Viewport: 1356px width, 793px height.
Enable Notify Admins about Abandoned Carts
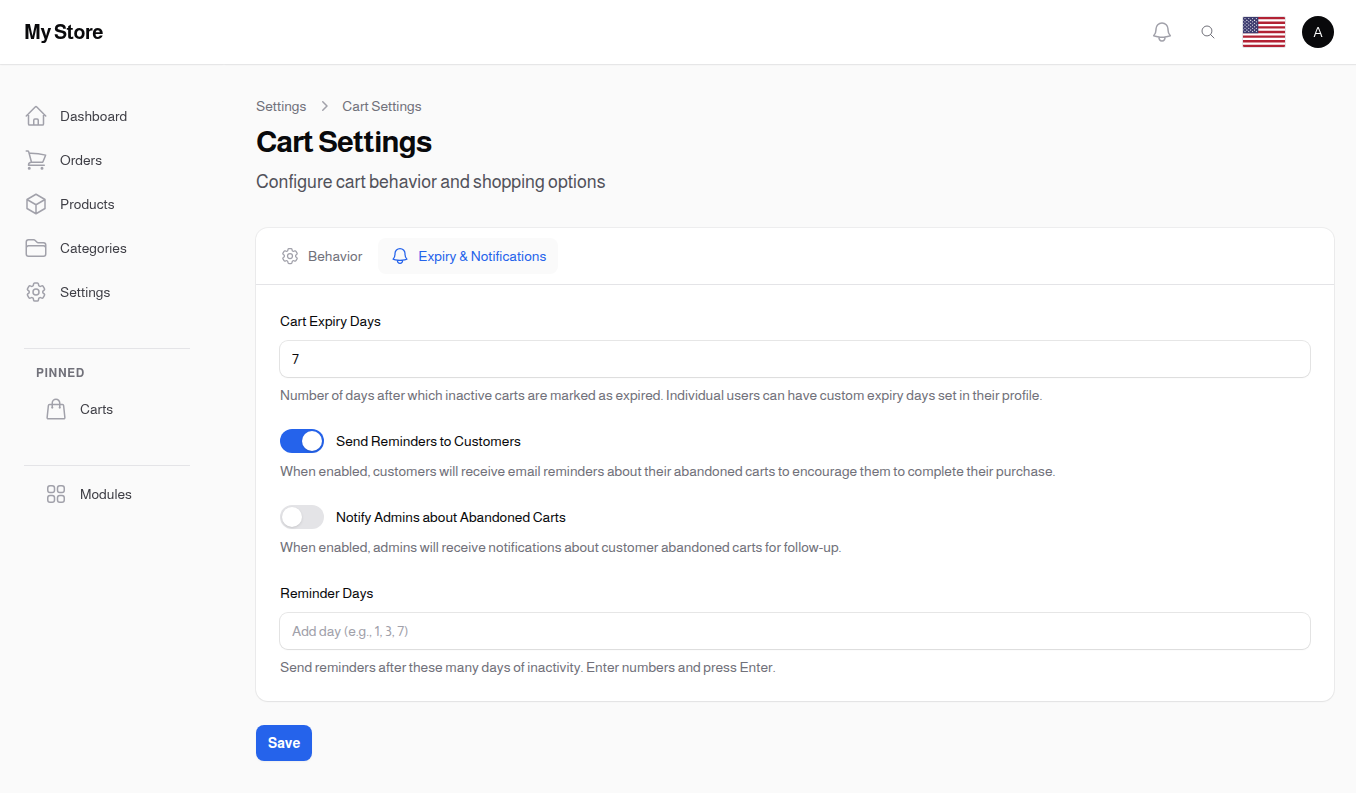[x=302, y=517]
